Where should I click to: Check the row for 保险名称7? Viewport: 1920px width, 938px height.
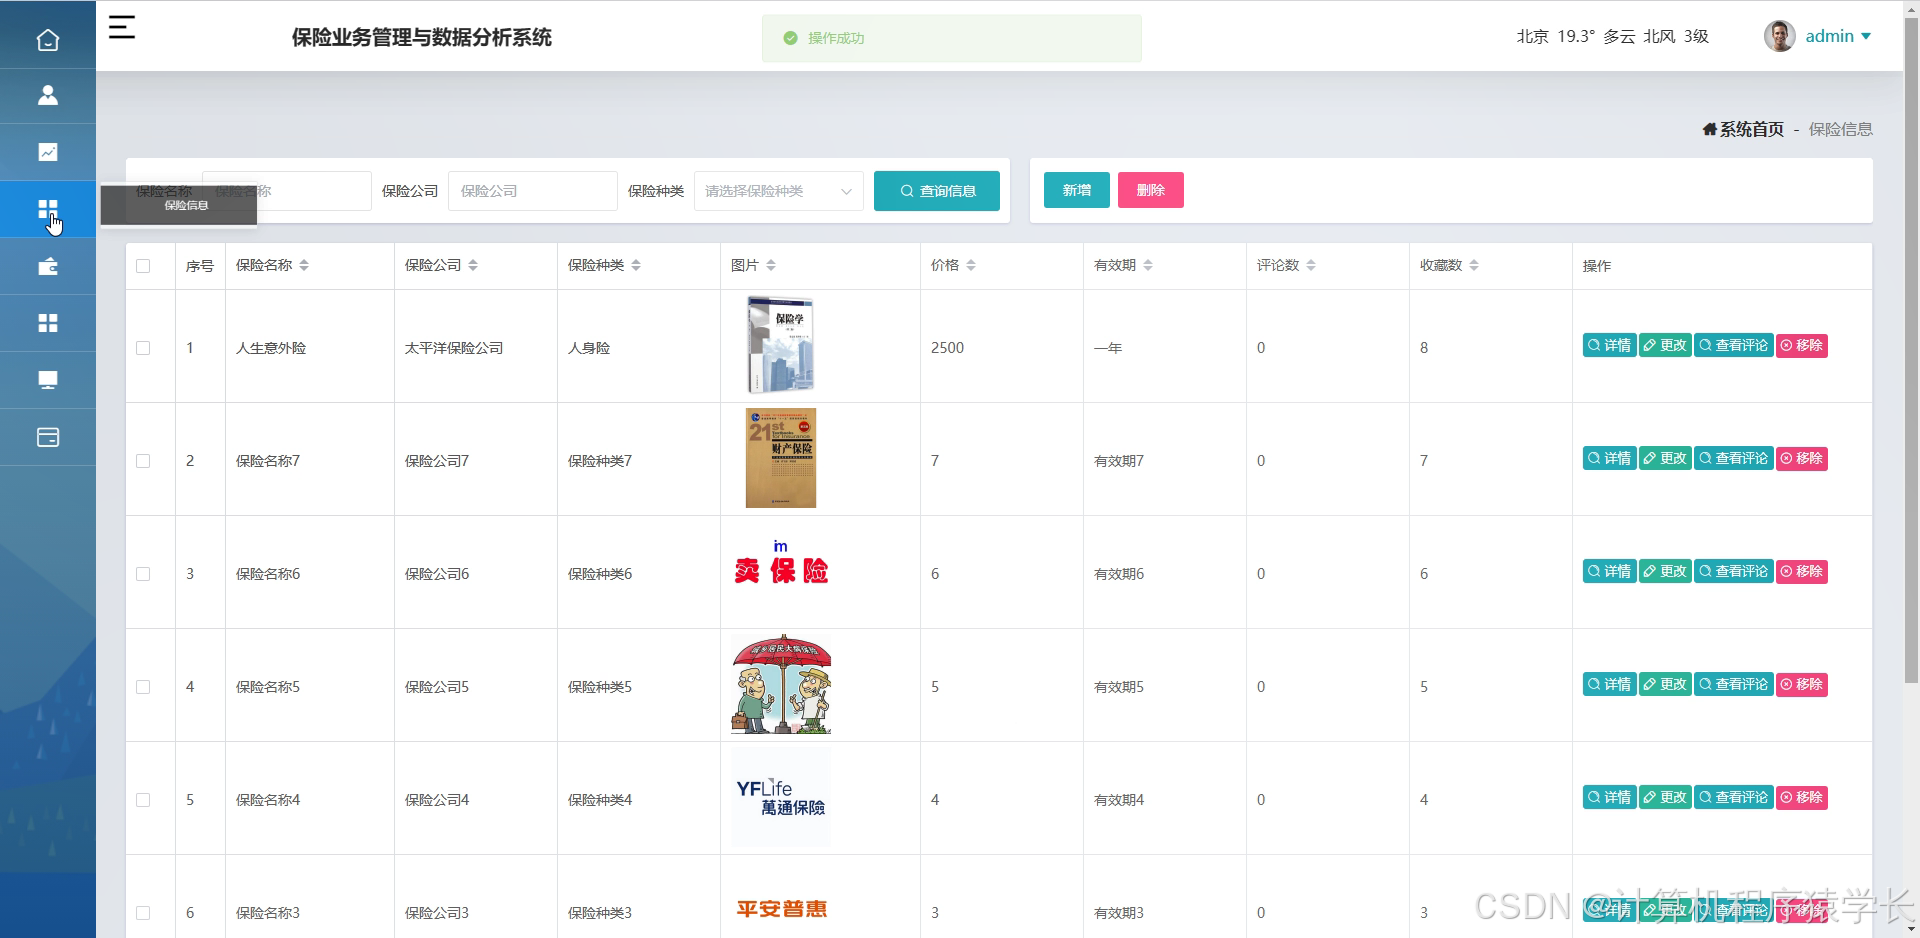point(143,461)
